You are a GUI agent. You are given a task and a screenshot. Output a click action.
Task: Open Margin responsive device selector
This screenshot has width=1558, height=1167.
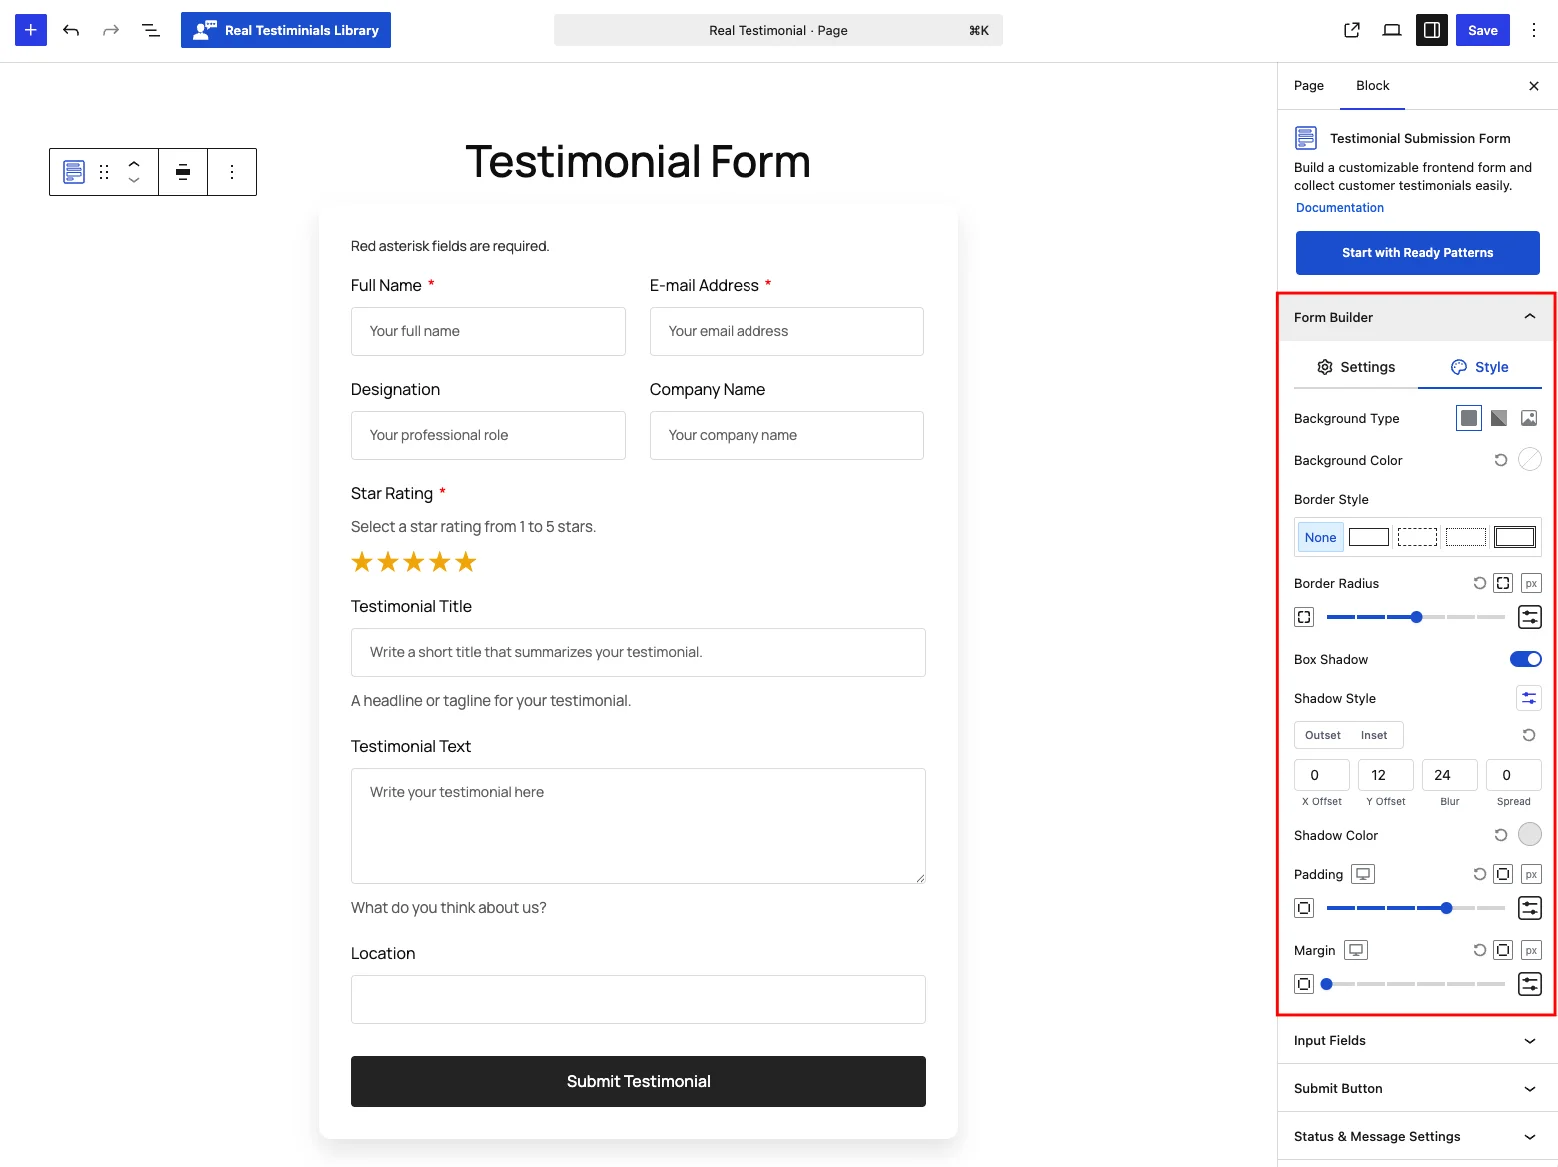[1356, 950]
